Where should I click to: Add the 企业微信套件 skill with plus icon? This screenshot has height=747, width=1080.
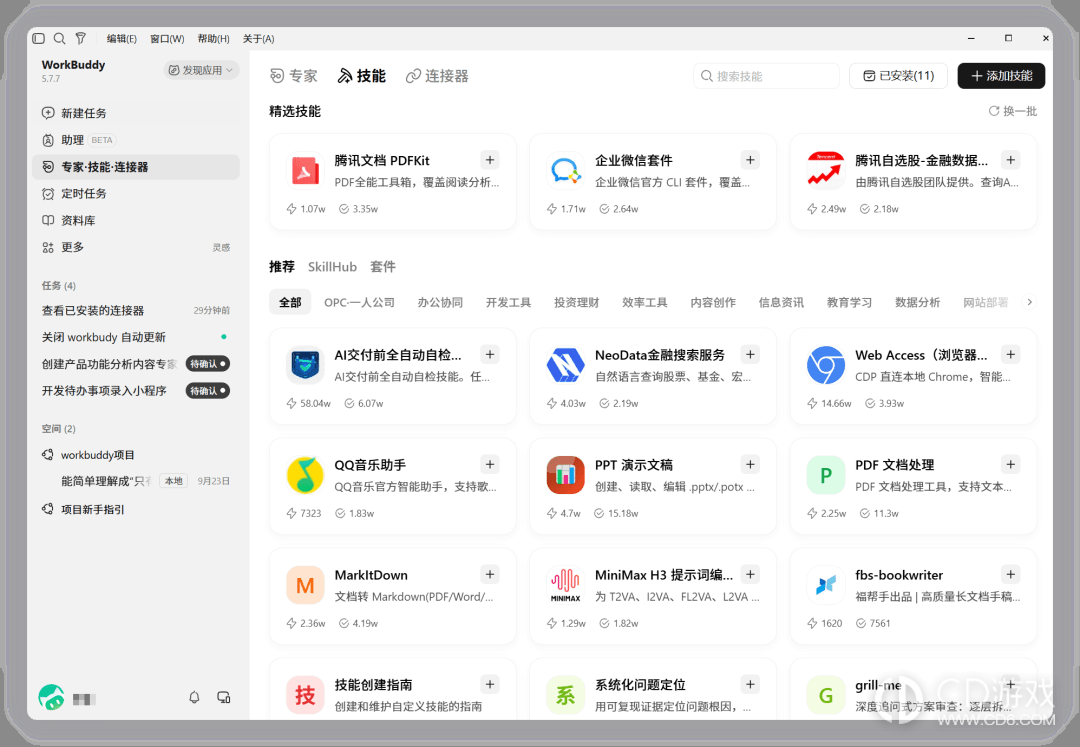(x=750, y=160)
